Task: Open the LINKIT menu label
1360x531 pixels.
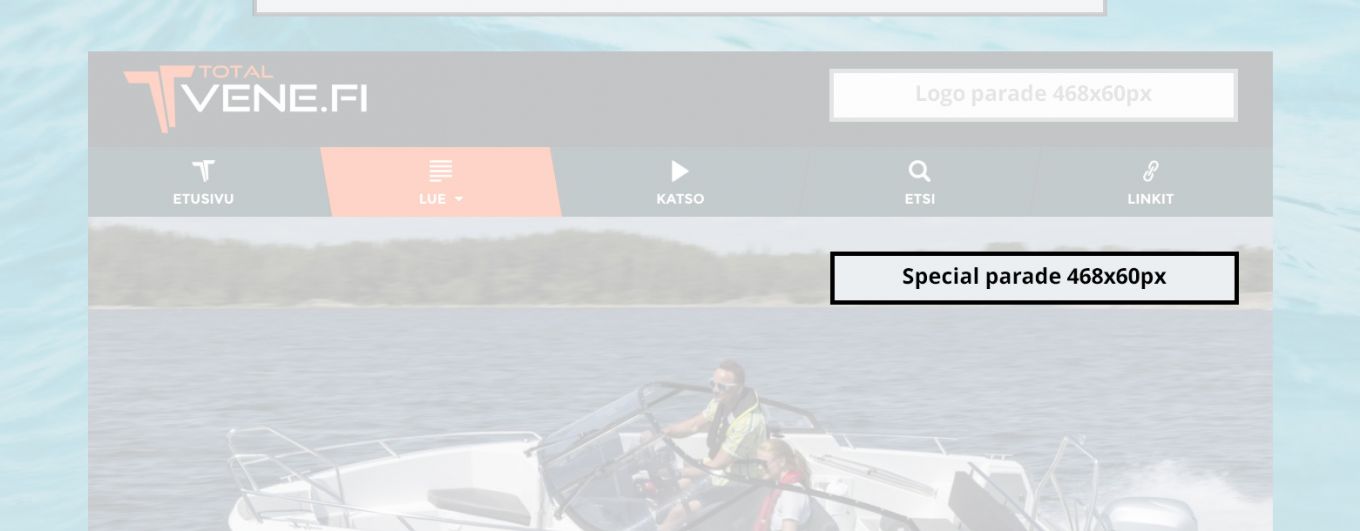Action: pyautogui.click(x=1150, y=199)
